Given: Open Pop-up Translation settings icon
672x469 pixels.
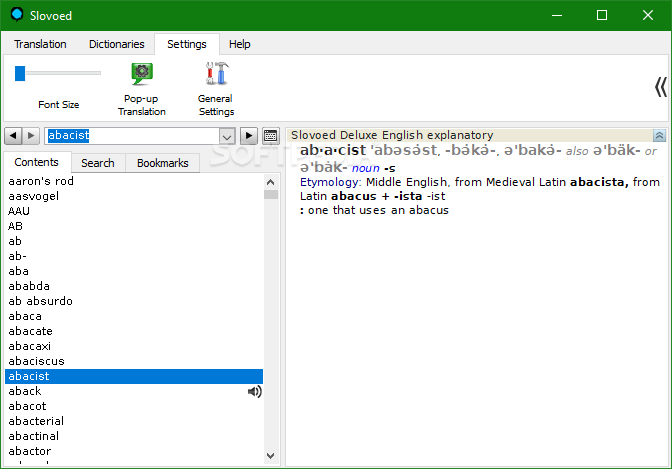Looking at the screenshot, I should click(x=141, y=74).
